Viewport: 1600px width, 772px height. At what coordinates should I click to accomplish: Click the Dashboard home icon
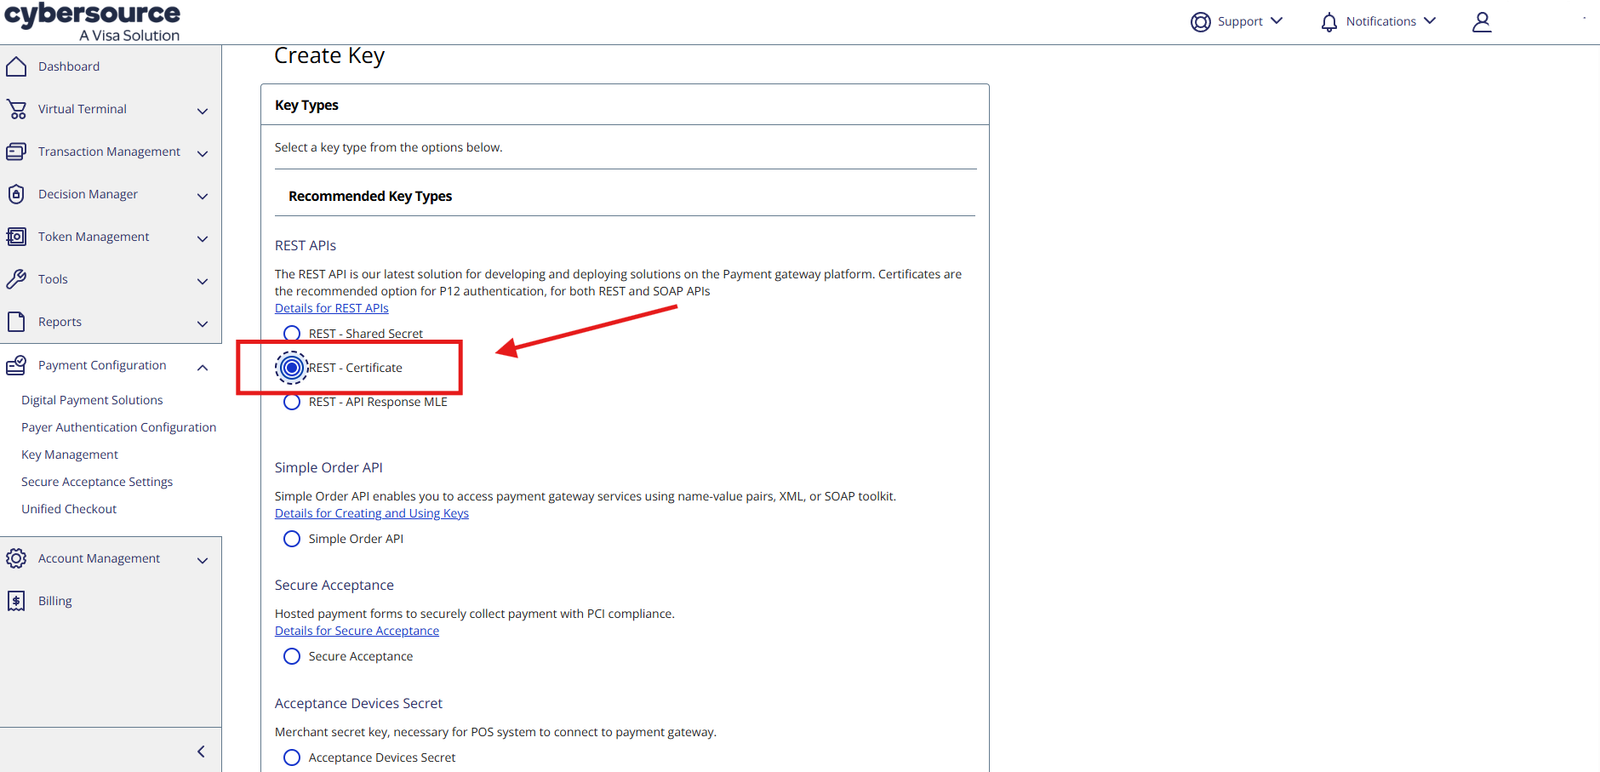16,66
